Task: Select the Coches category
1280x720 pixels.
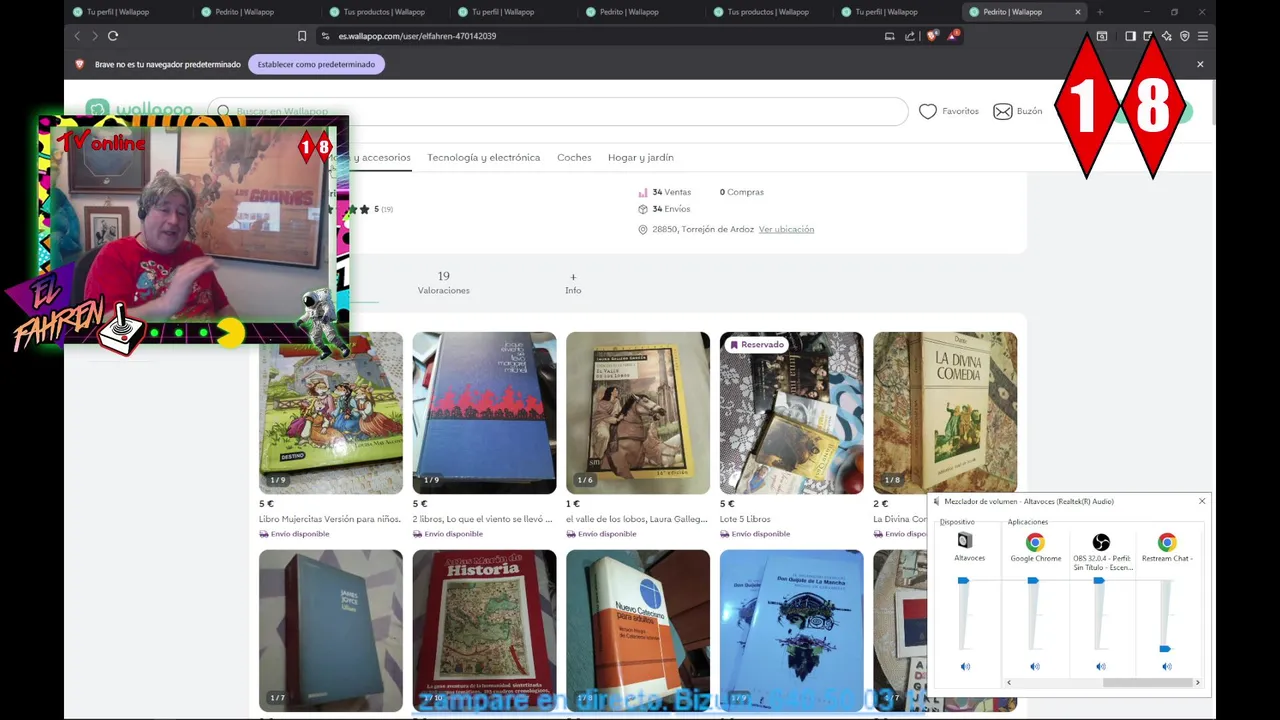Action: click(574, 157)
